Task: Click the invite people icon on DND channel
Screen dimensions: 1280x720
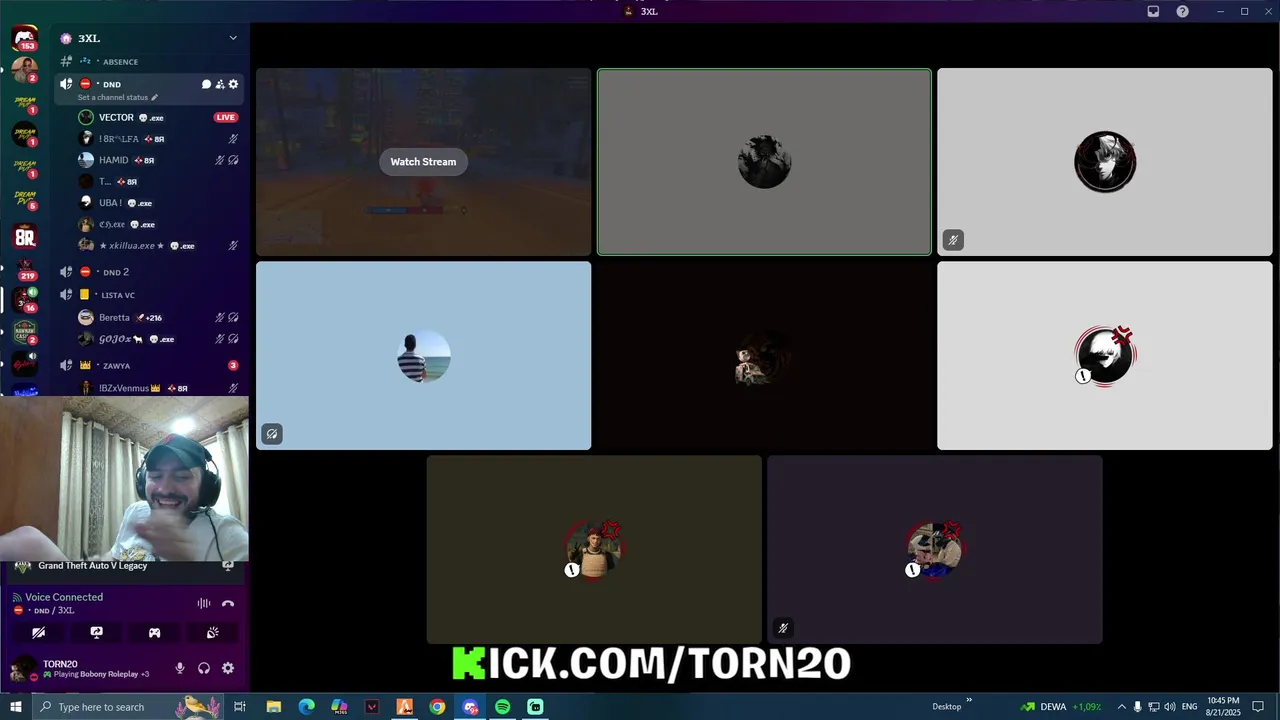Action: [x=220, y=84]
